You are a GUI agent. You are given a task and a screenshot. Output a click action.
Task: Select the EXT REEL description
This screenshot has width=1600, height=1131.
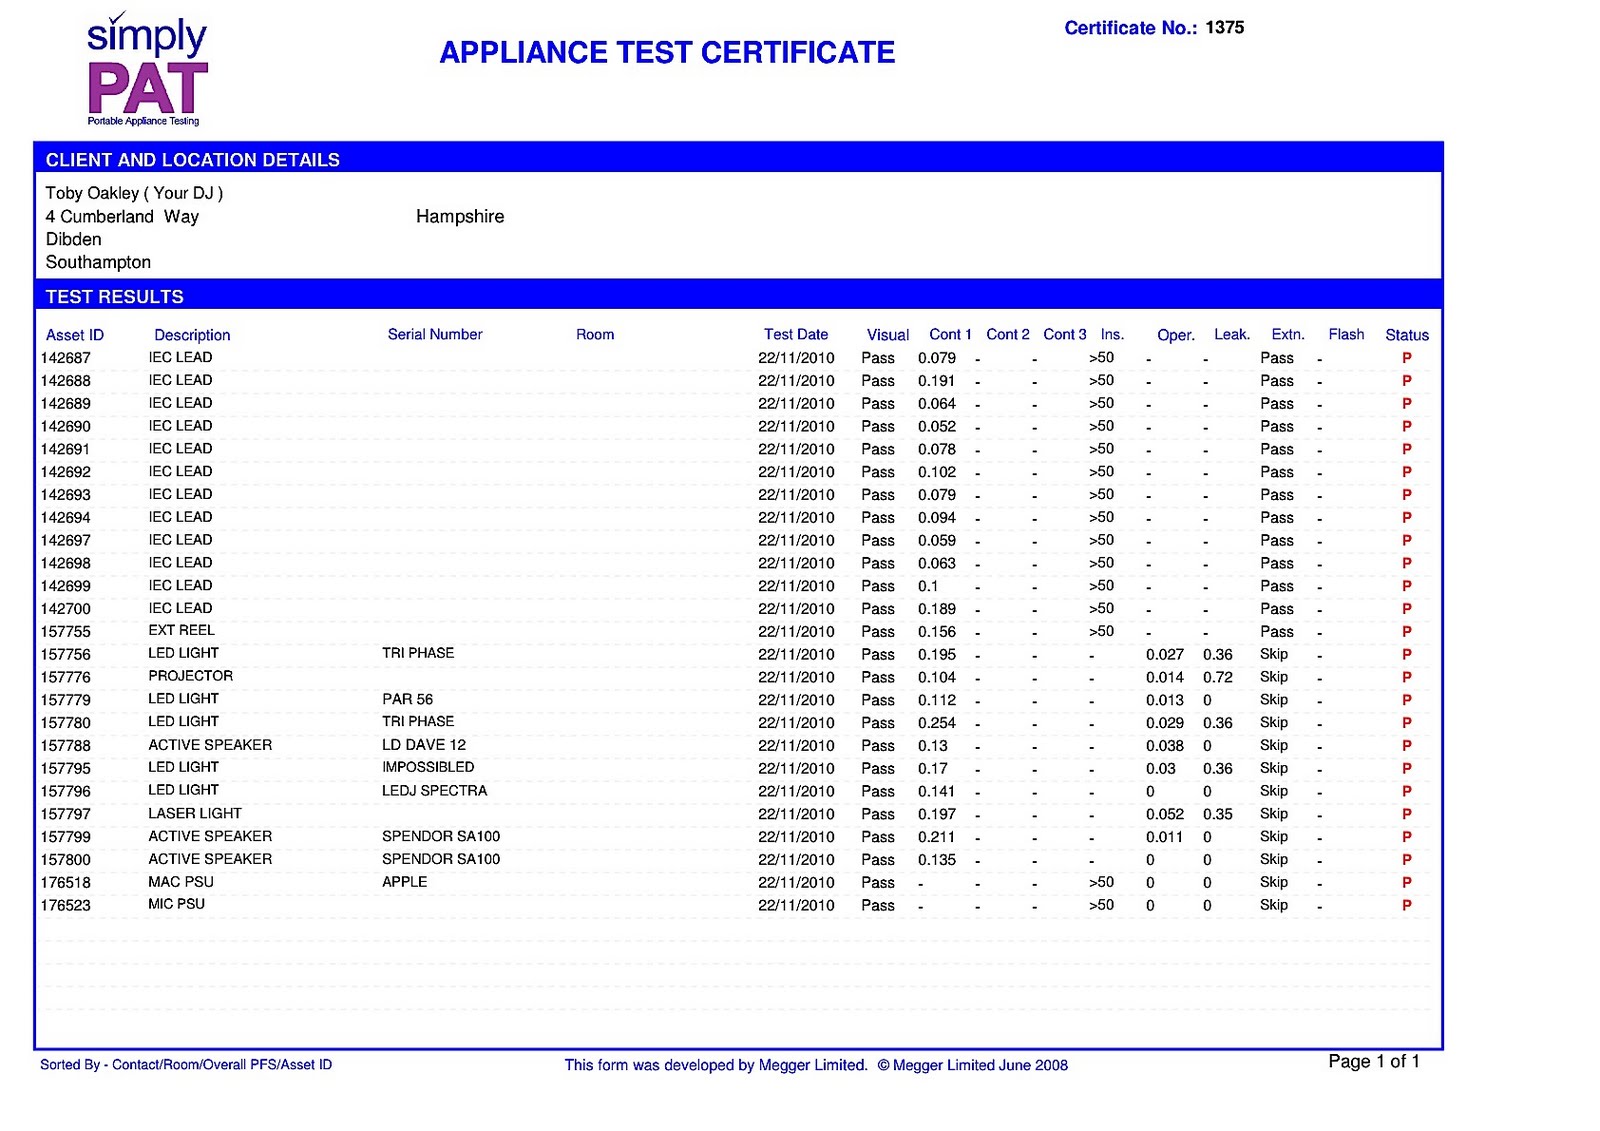182,630
